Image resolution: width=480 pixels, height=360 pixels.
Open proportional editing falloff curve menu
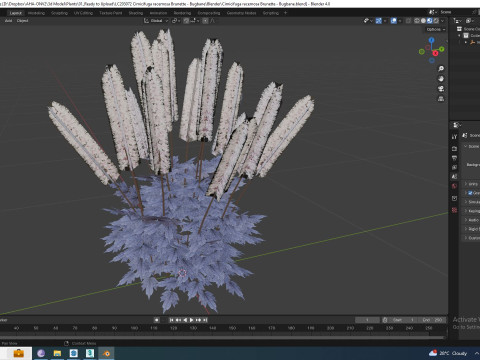[x=213, y=21]
